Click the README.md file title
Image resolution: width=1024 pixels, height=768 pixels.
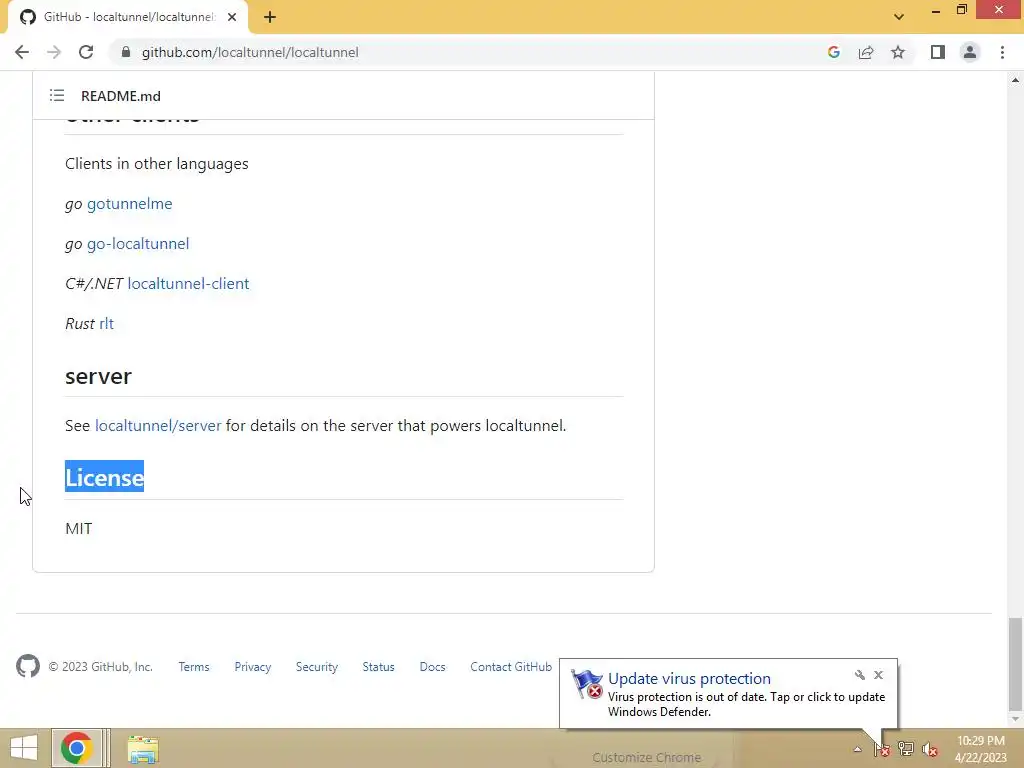(121, 96)
